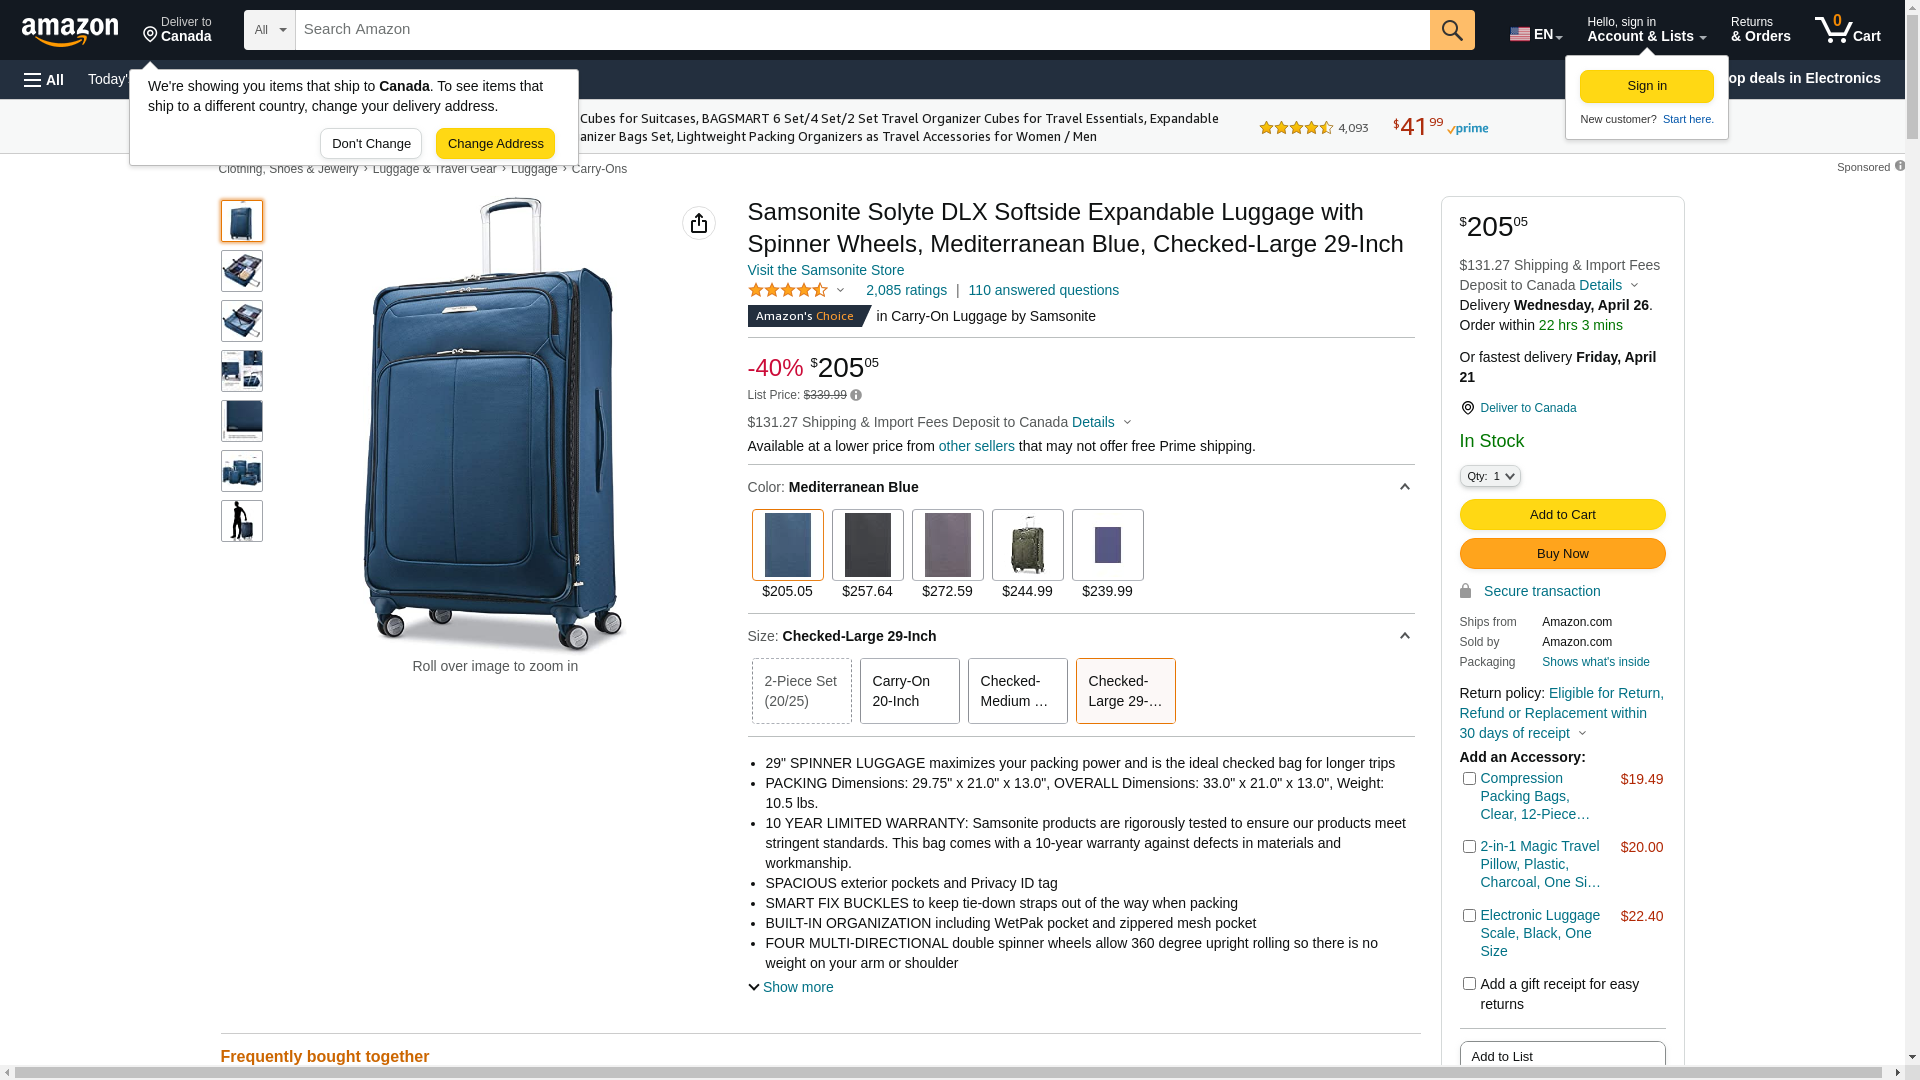Expand Show more product details
The height and width of the screenshot is (1080, 1920).
click(790, 987)
